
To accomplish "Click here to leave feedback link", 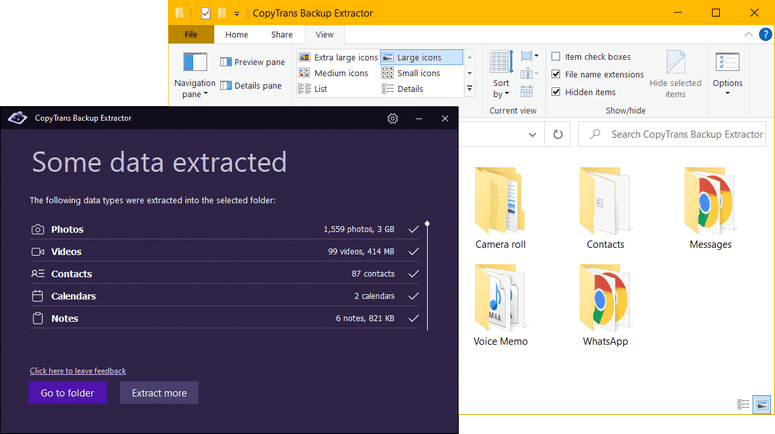I will 78,371.
